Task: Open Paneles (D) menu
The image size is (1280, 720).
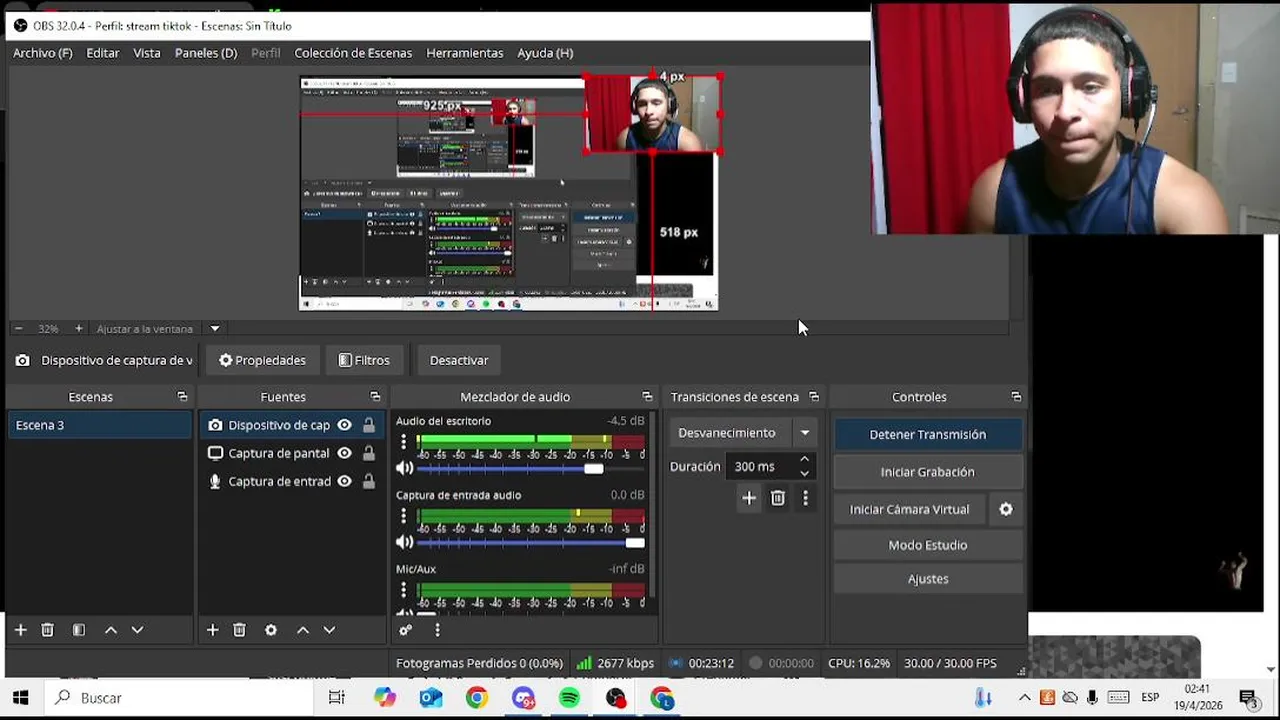Action: [x=206, y=53]
